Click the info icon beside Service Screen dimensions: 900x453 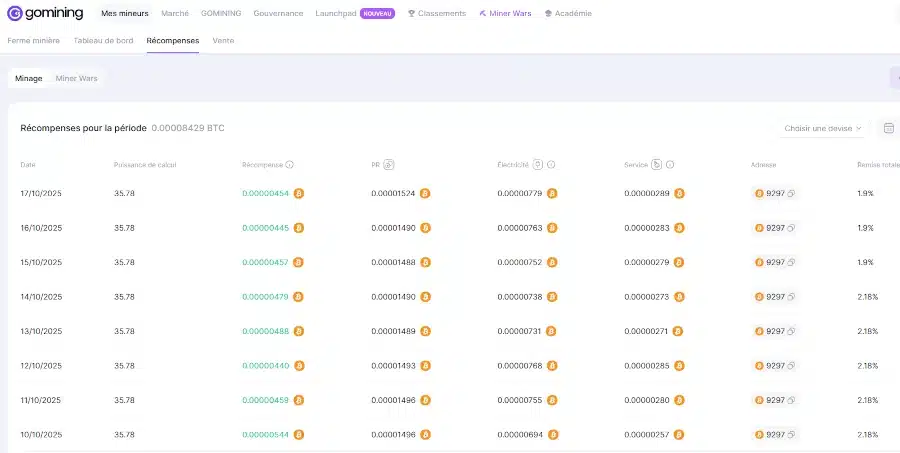(x=670, y=165)
